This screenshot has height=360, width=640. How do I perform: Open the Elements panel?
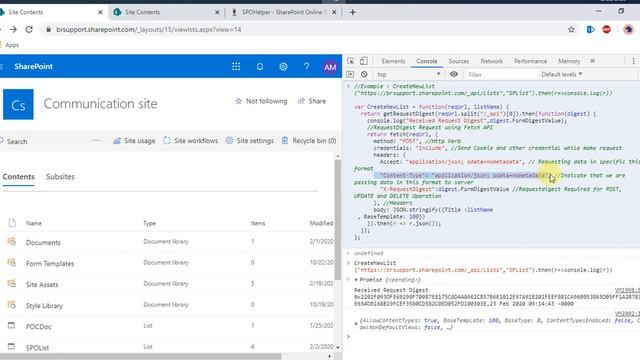click(393, 61)
